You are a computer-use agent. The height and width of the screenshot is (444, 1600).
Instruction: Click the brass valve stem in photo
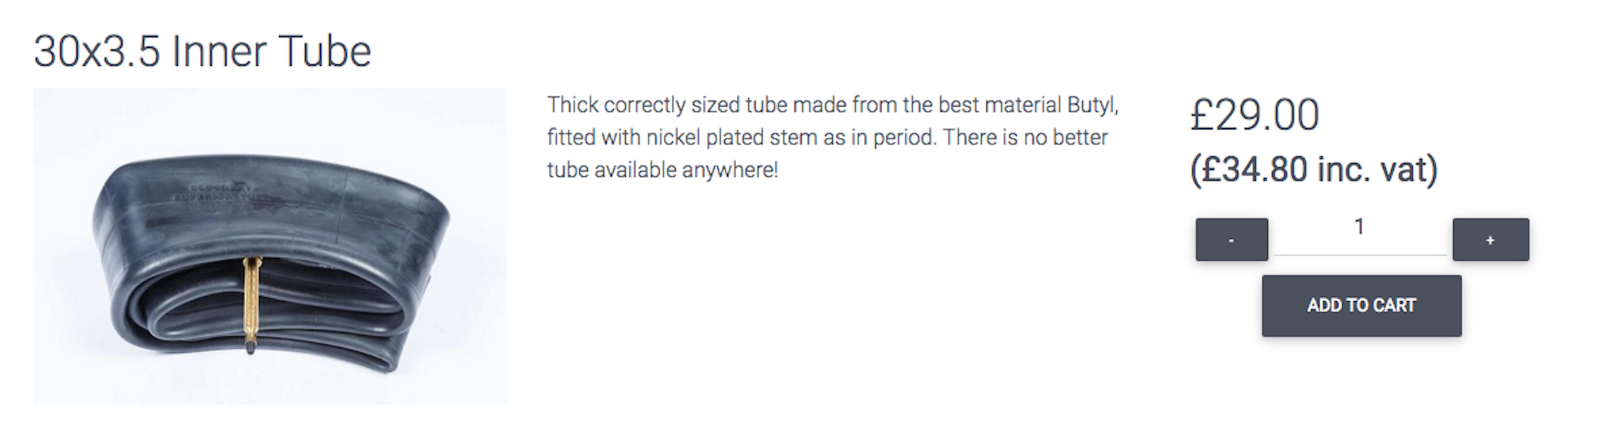coord(250,302)
